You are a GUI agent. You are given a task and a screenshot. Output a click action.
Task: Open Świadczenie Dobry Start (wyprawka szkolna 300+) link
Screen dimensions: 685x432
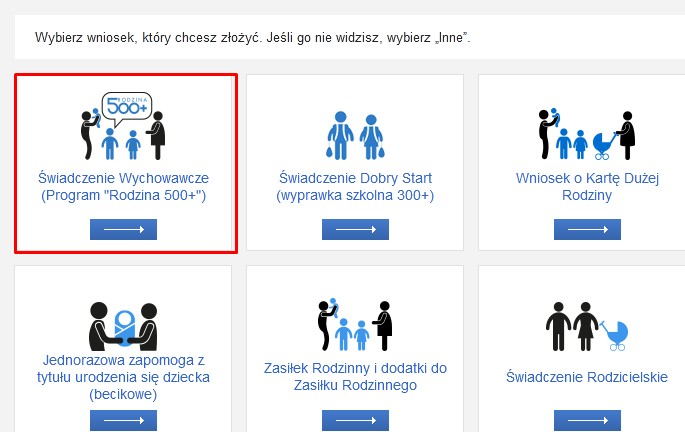pyautogui.click(x=355, y=187)
